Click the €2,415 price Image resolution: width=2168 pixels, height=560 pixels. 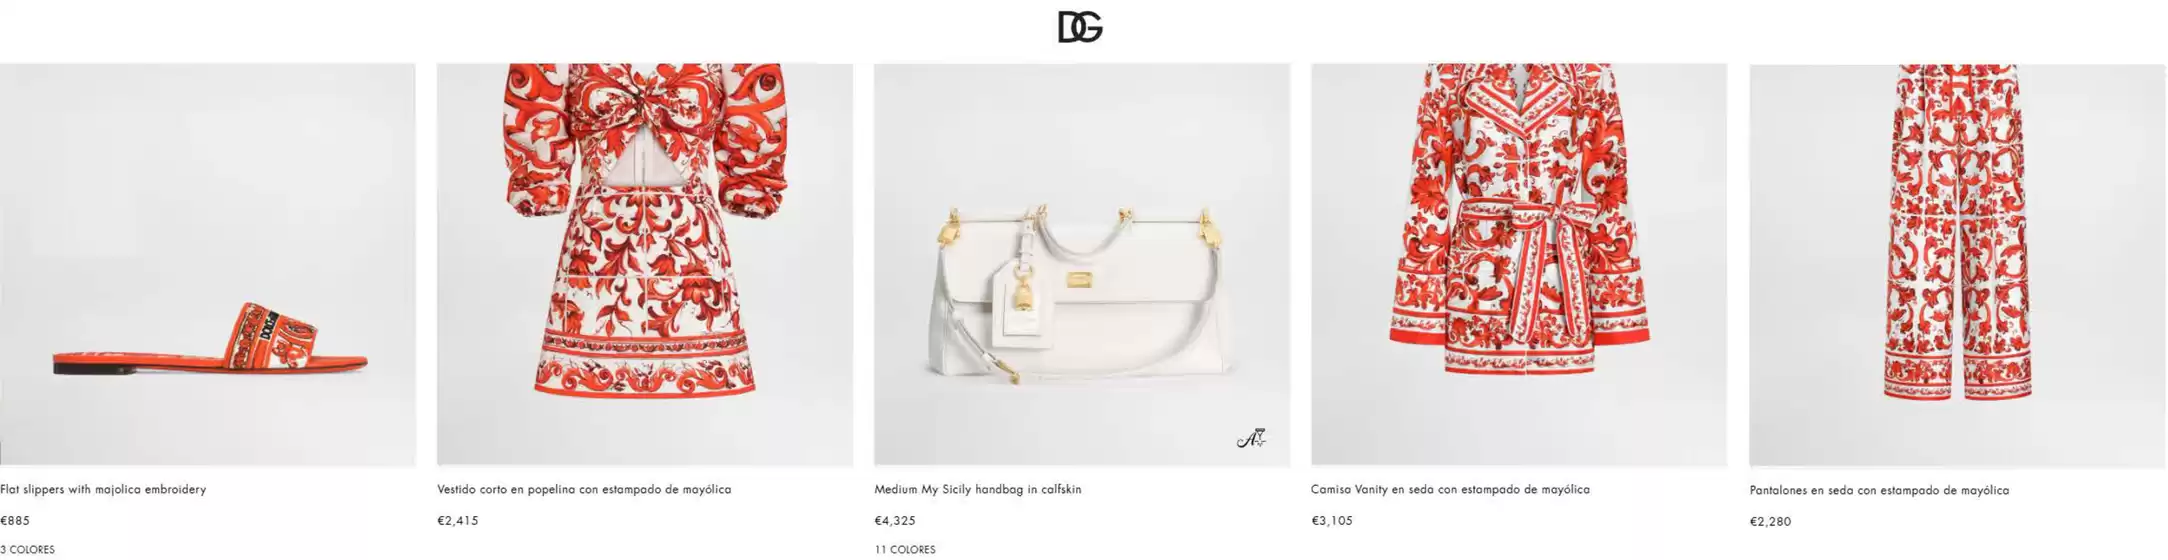point(458,521)
